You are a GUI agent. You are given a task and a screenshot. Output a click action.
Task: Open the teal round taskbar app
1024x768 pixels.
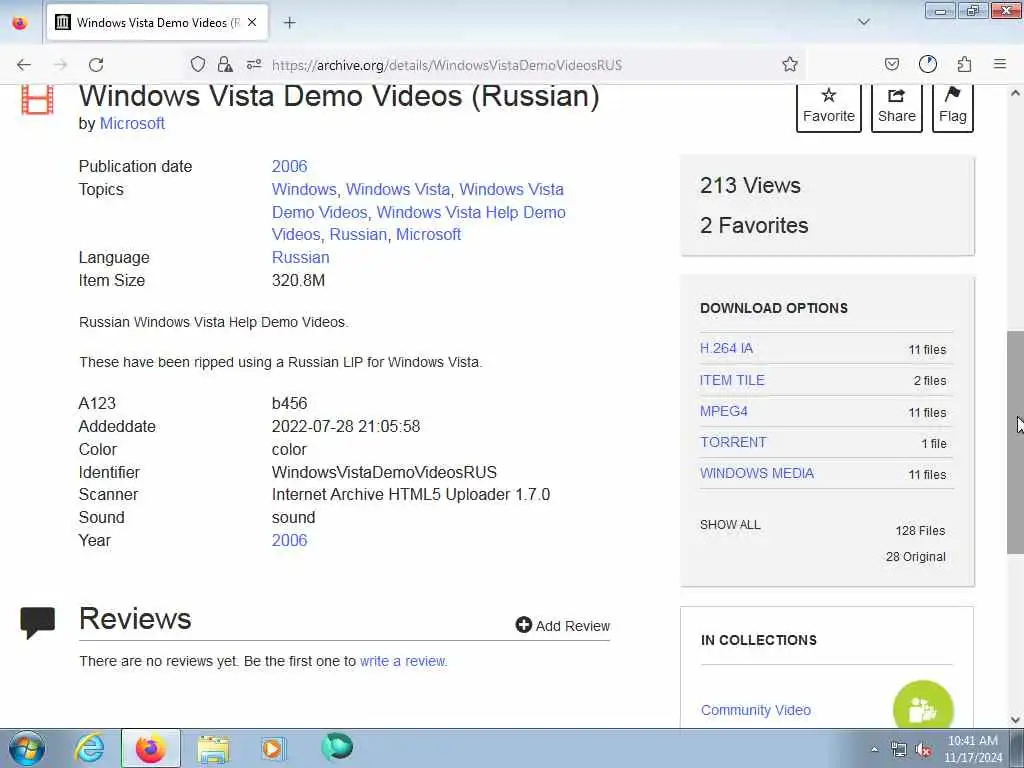click(x=337, y=747)
